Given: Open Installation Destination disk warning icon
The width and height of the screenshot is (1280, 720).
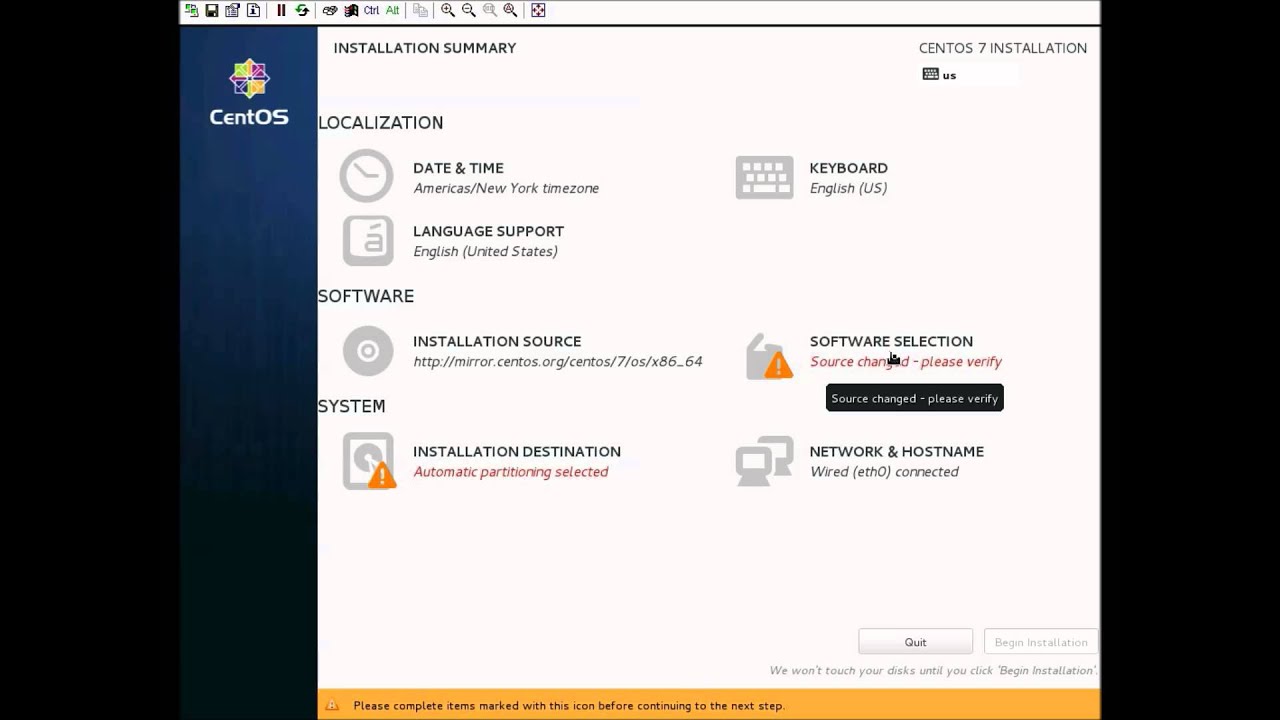Looking at the screenshot, I should [x=369, y=461].
